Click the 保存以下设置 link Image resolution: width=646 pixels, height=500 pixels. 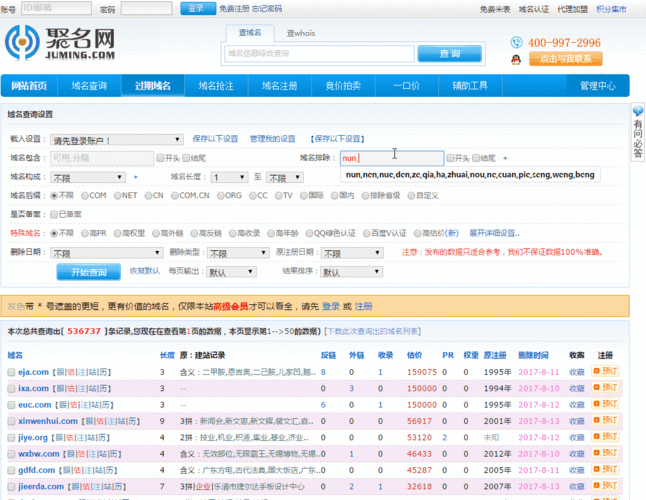[x=215, y=139]
